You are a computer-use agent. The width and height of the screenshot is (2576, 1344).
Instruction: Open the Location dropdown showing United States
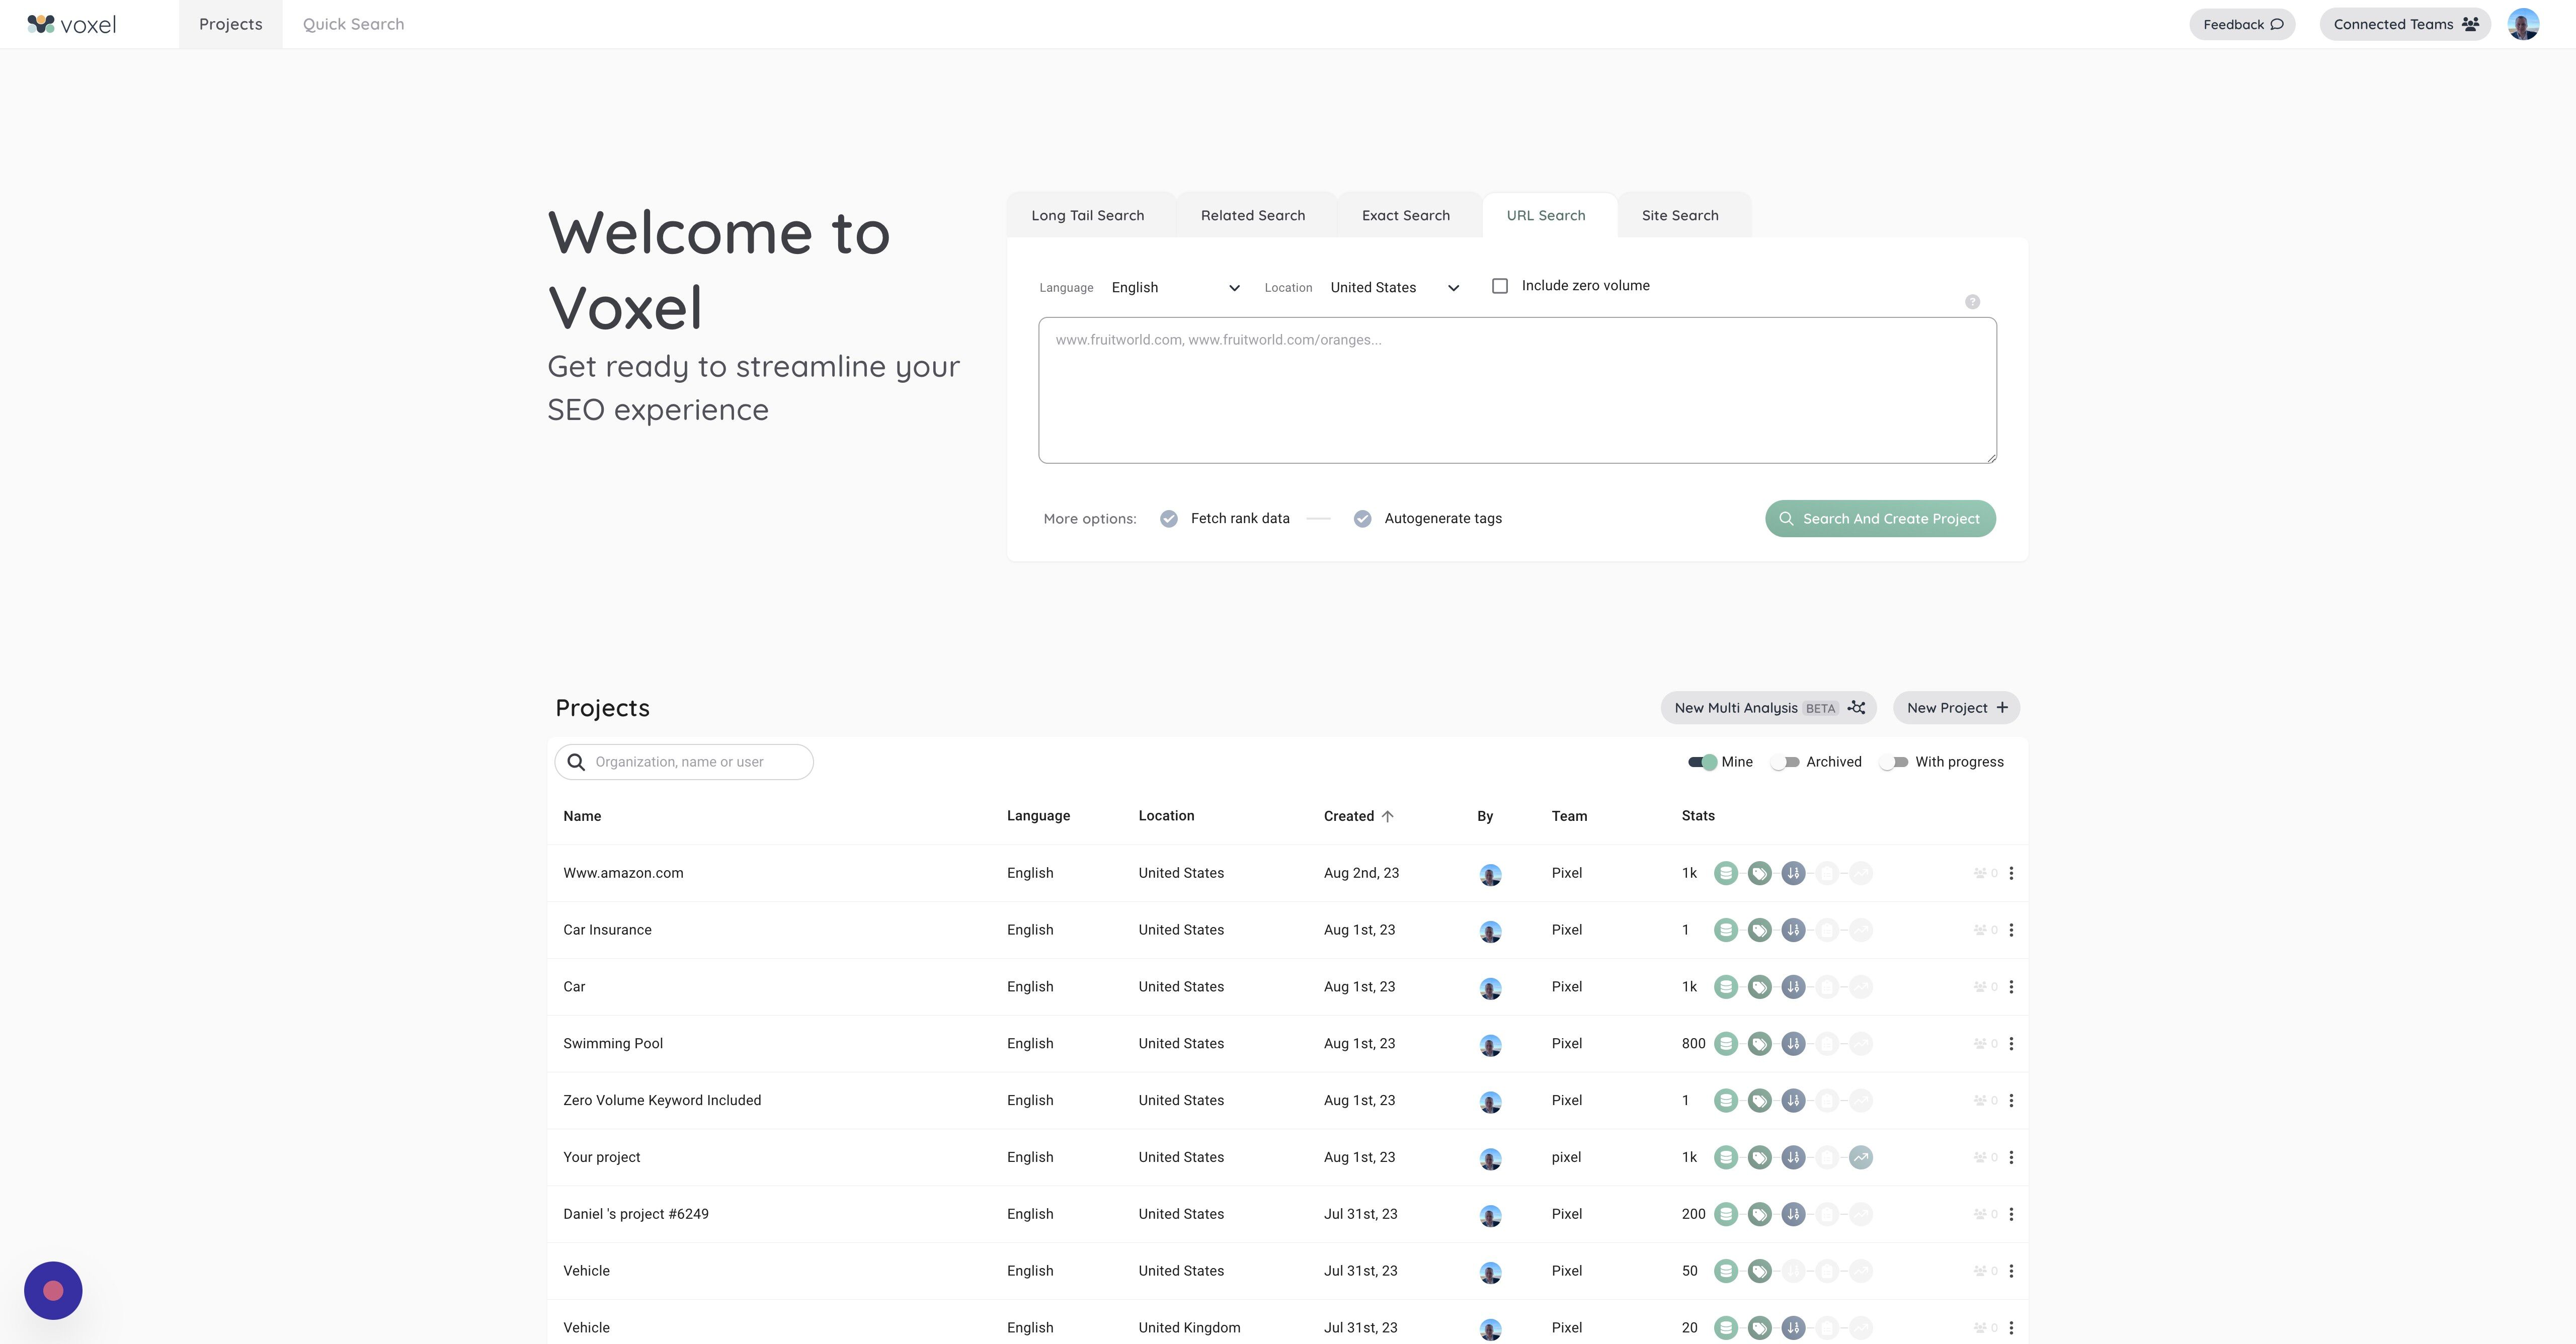[1395, 288]
